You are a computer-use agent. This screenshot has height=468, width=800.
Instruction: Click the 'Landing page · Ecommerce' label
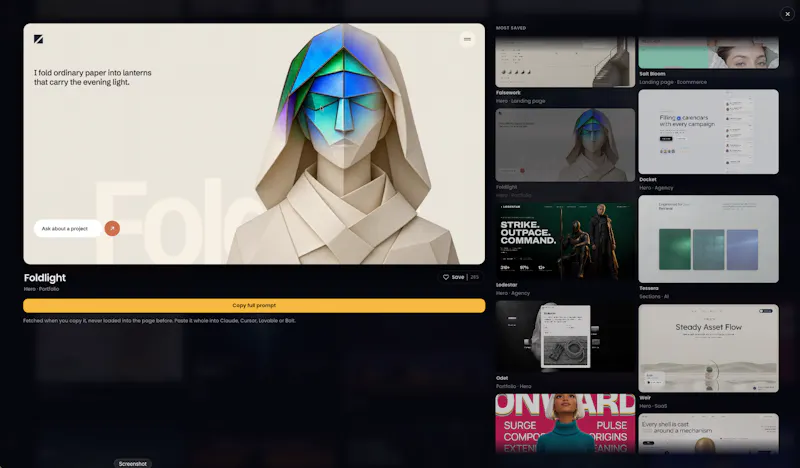[x=673, y=82]
